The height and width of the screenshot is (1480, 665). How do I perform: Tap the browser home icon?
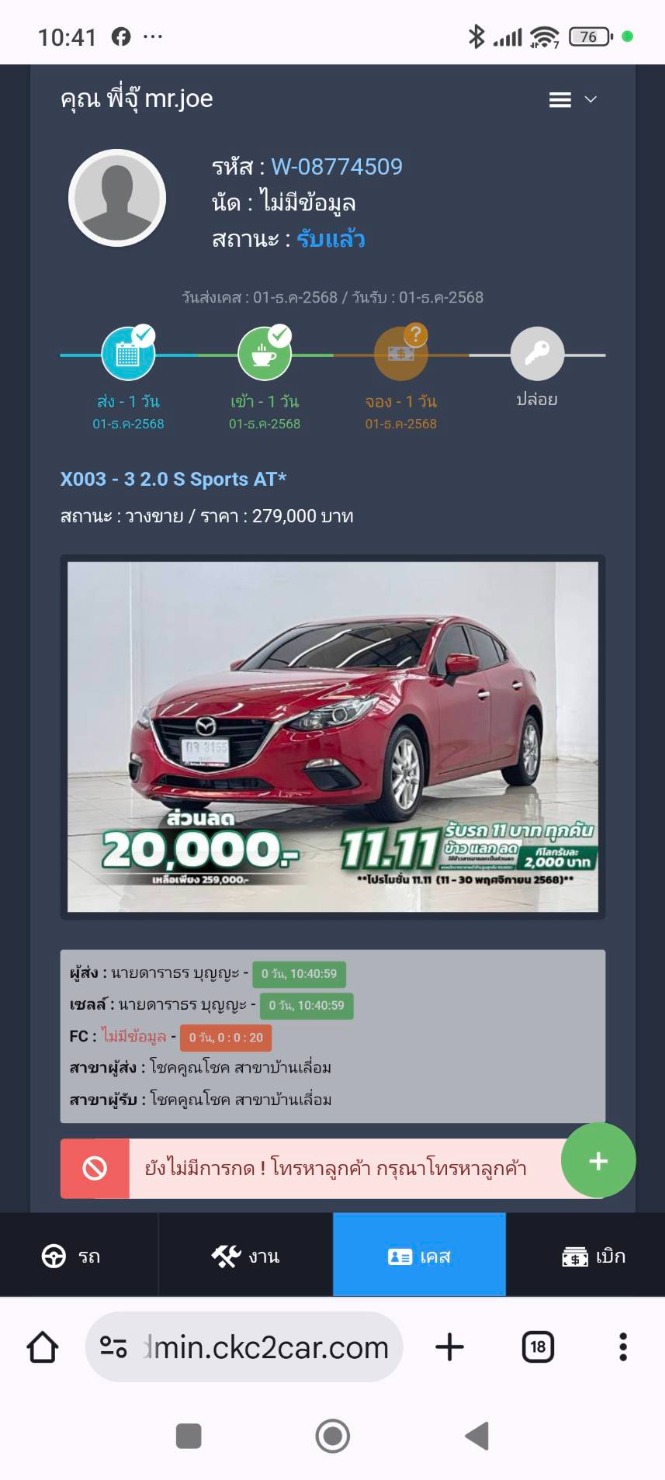(43, 1347)
